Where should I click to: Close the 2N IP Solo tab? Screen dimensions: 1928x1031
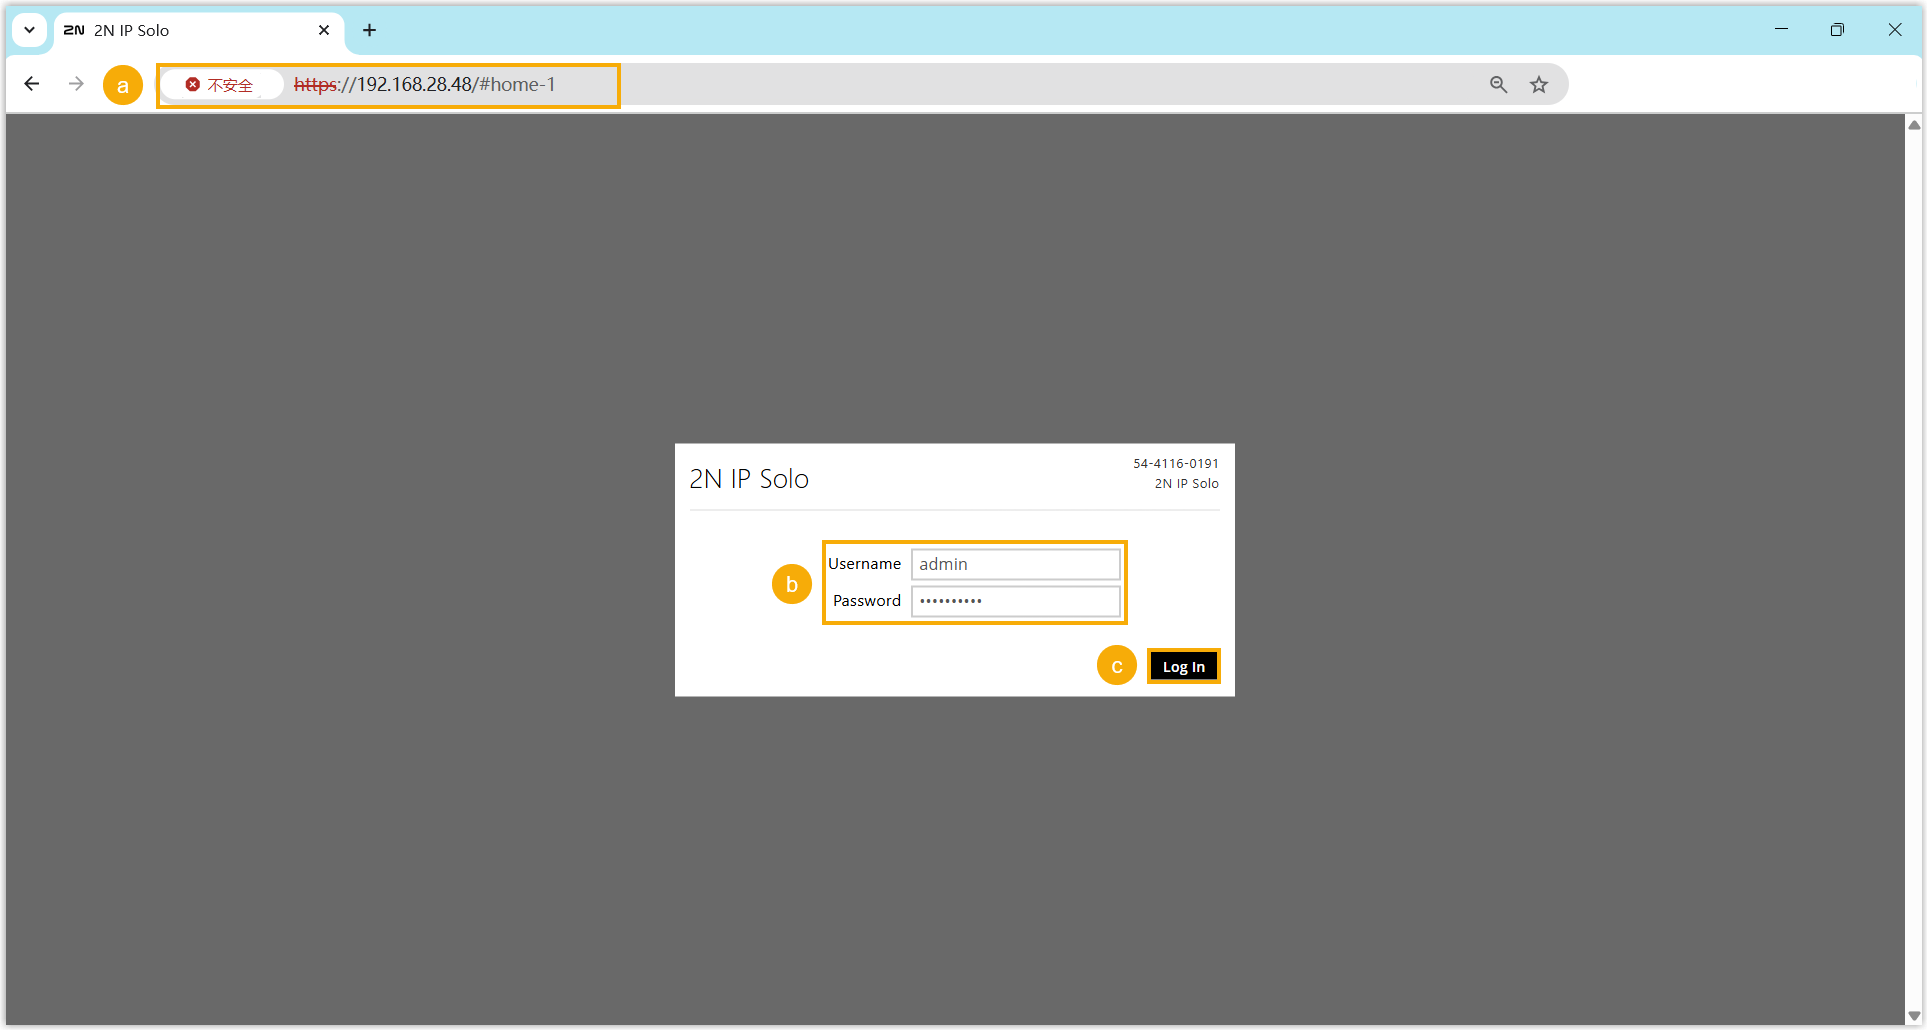[324, 30]
